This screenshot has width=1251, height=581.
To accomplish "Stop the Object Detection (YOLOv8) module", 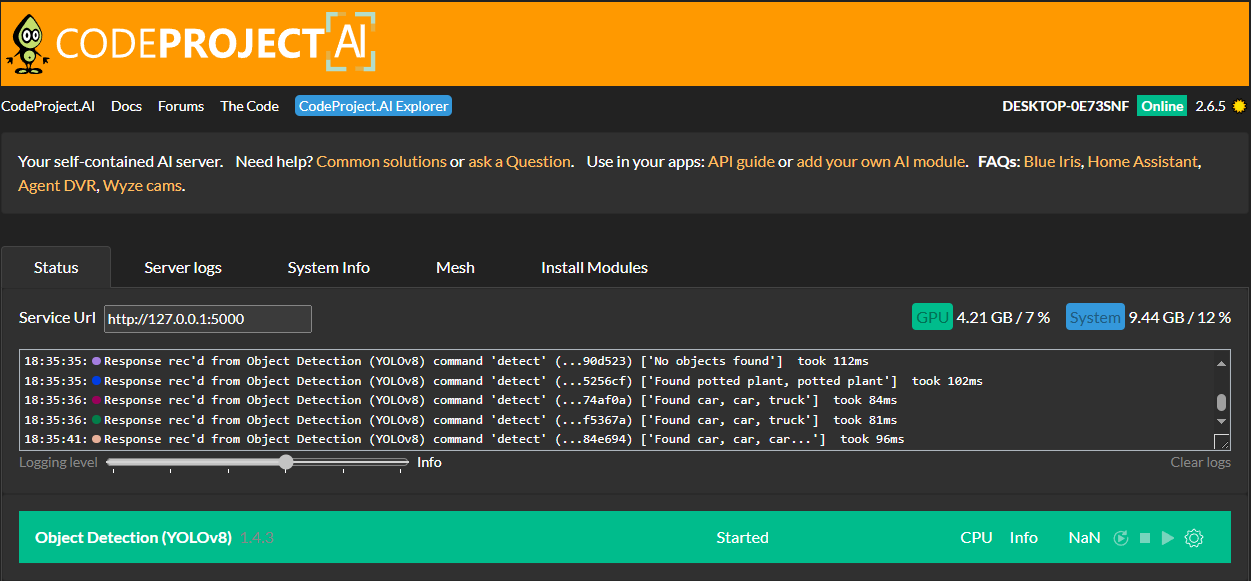I will (1146, 538).
